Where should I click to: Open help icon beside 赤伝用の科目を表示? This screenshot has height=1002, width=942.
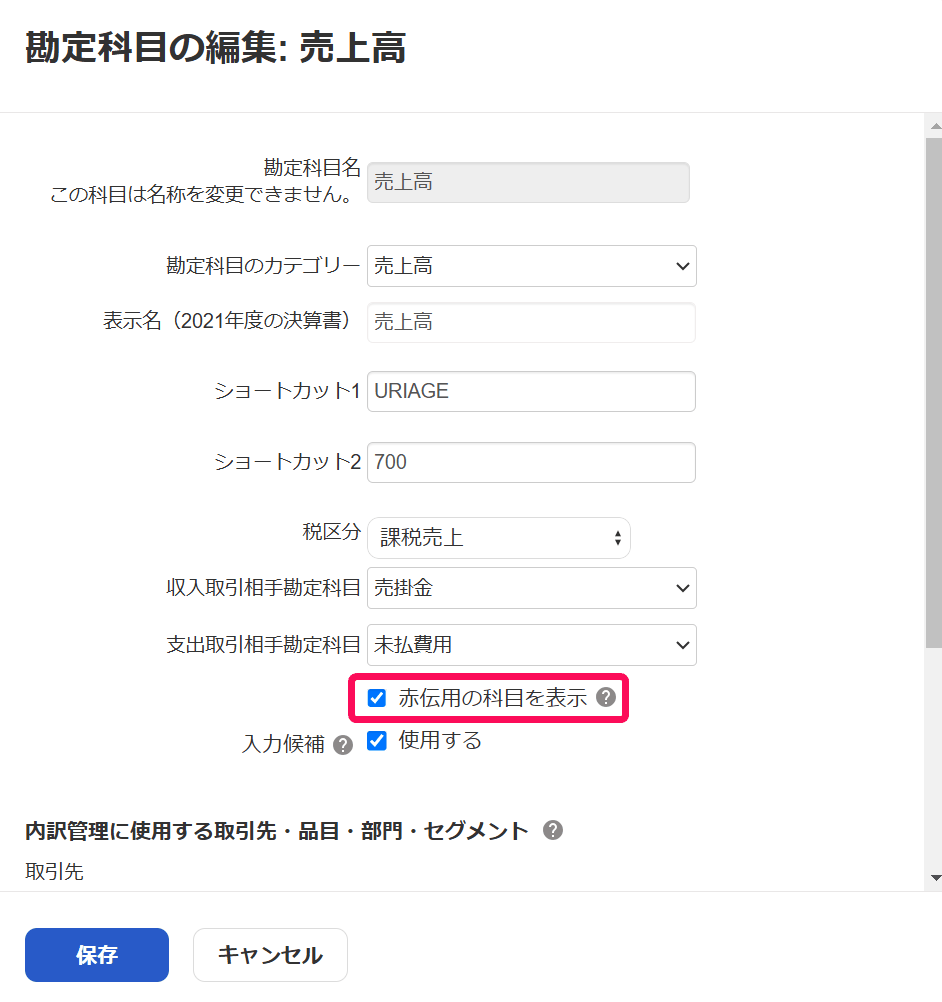click(x=606, y=697)
